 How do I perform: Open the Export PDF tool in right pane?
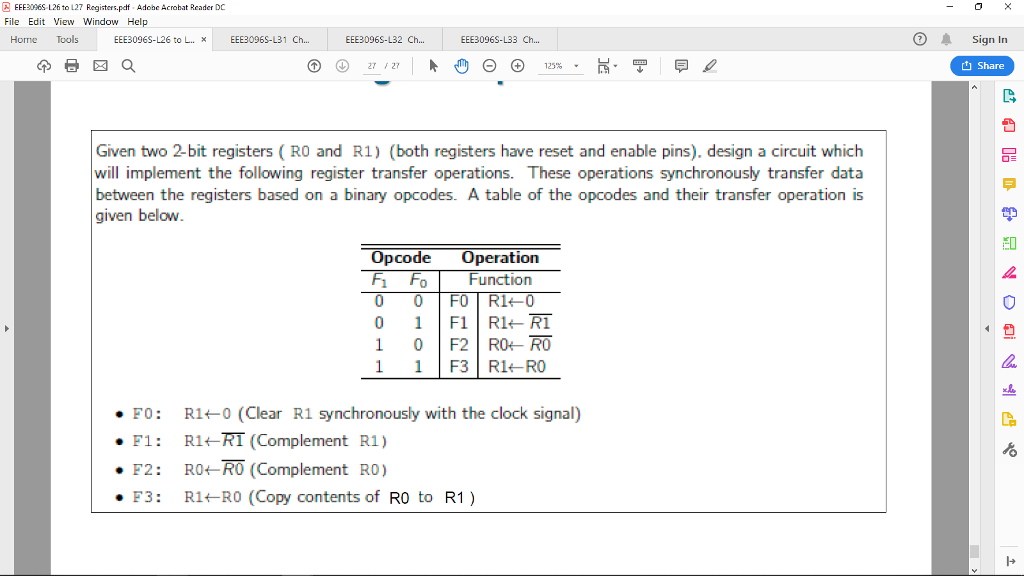pos(1010,95)
